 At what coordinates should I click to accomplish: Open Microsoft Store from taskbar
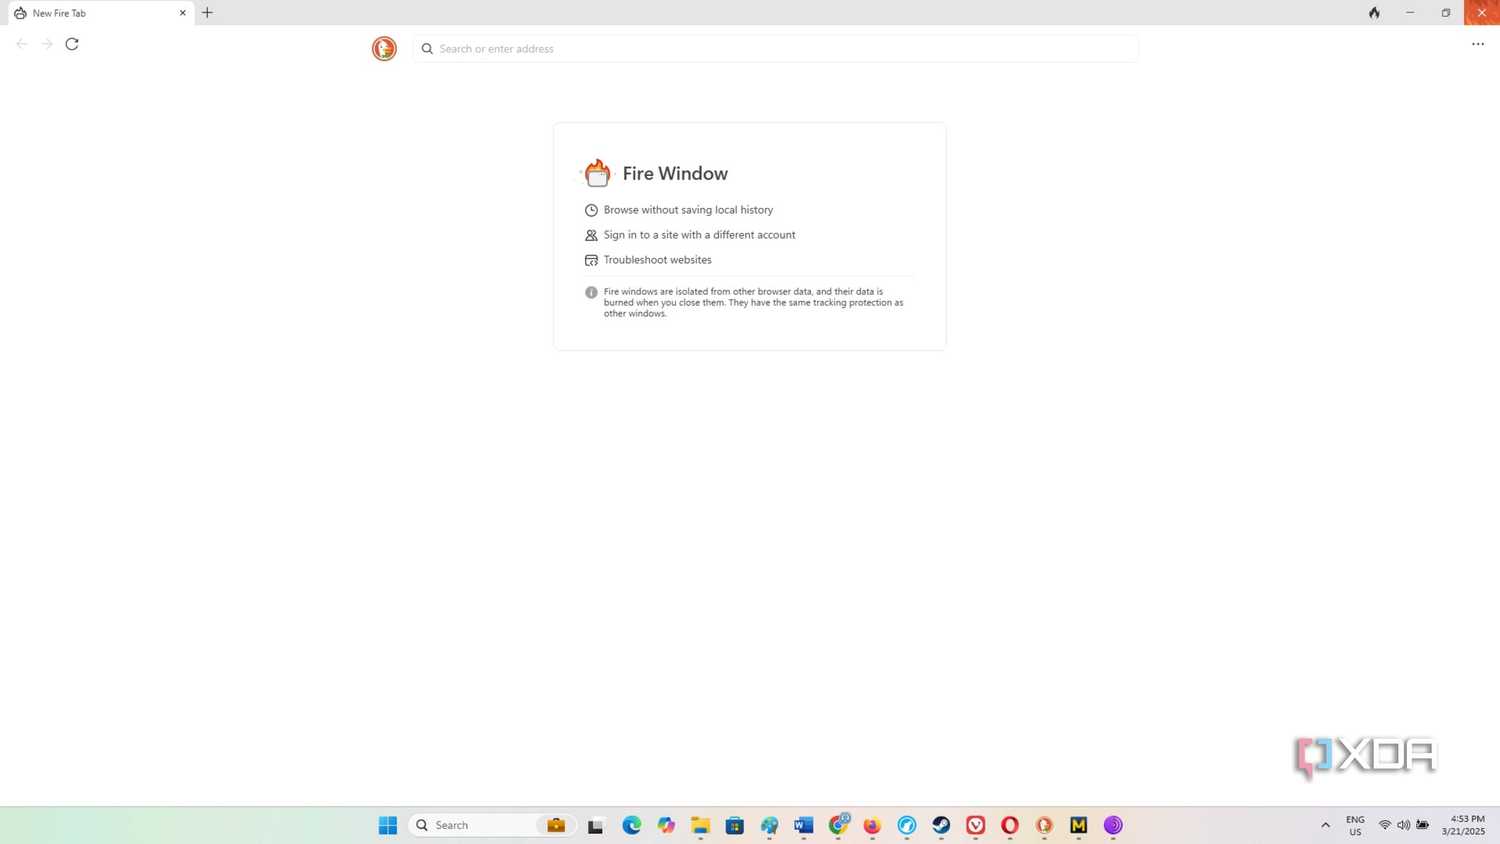(735, 825)
